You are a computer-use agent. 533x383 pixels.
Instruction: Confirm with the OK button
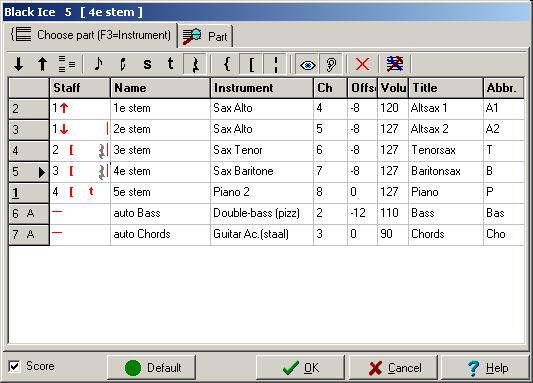click(300, 367)
